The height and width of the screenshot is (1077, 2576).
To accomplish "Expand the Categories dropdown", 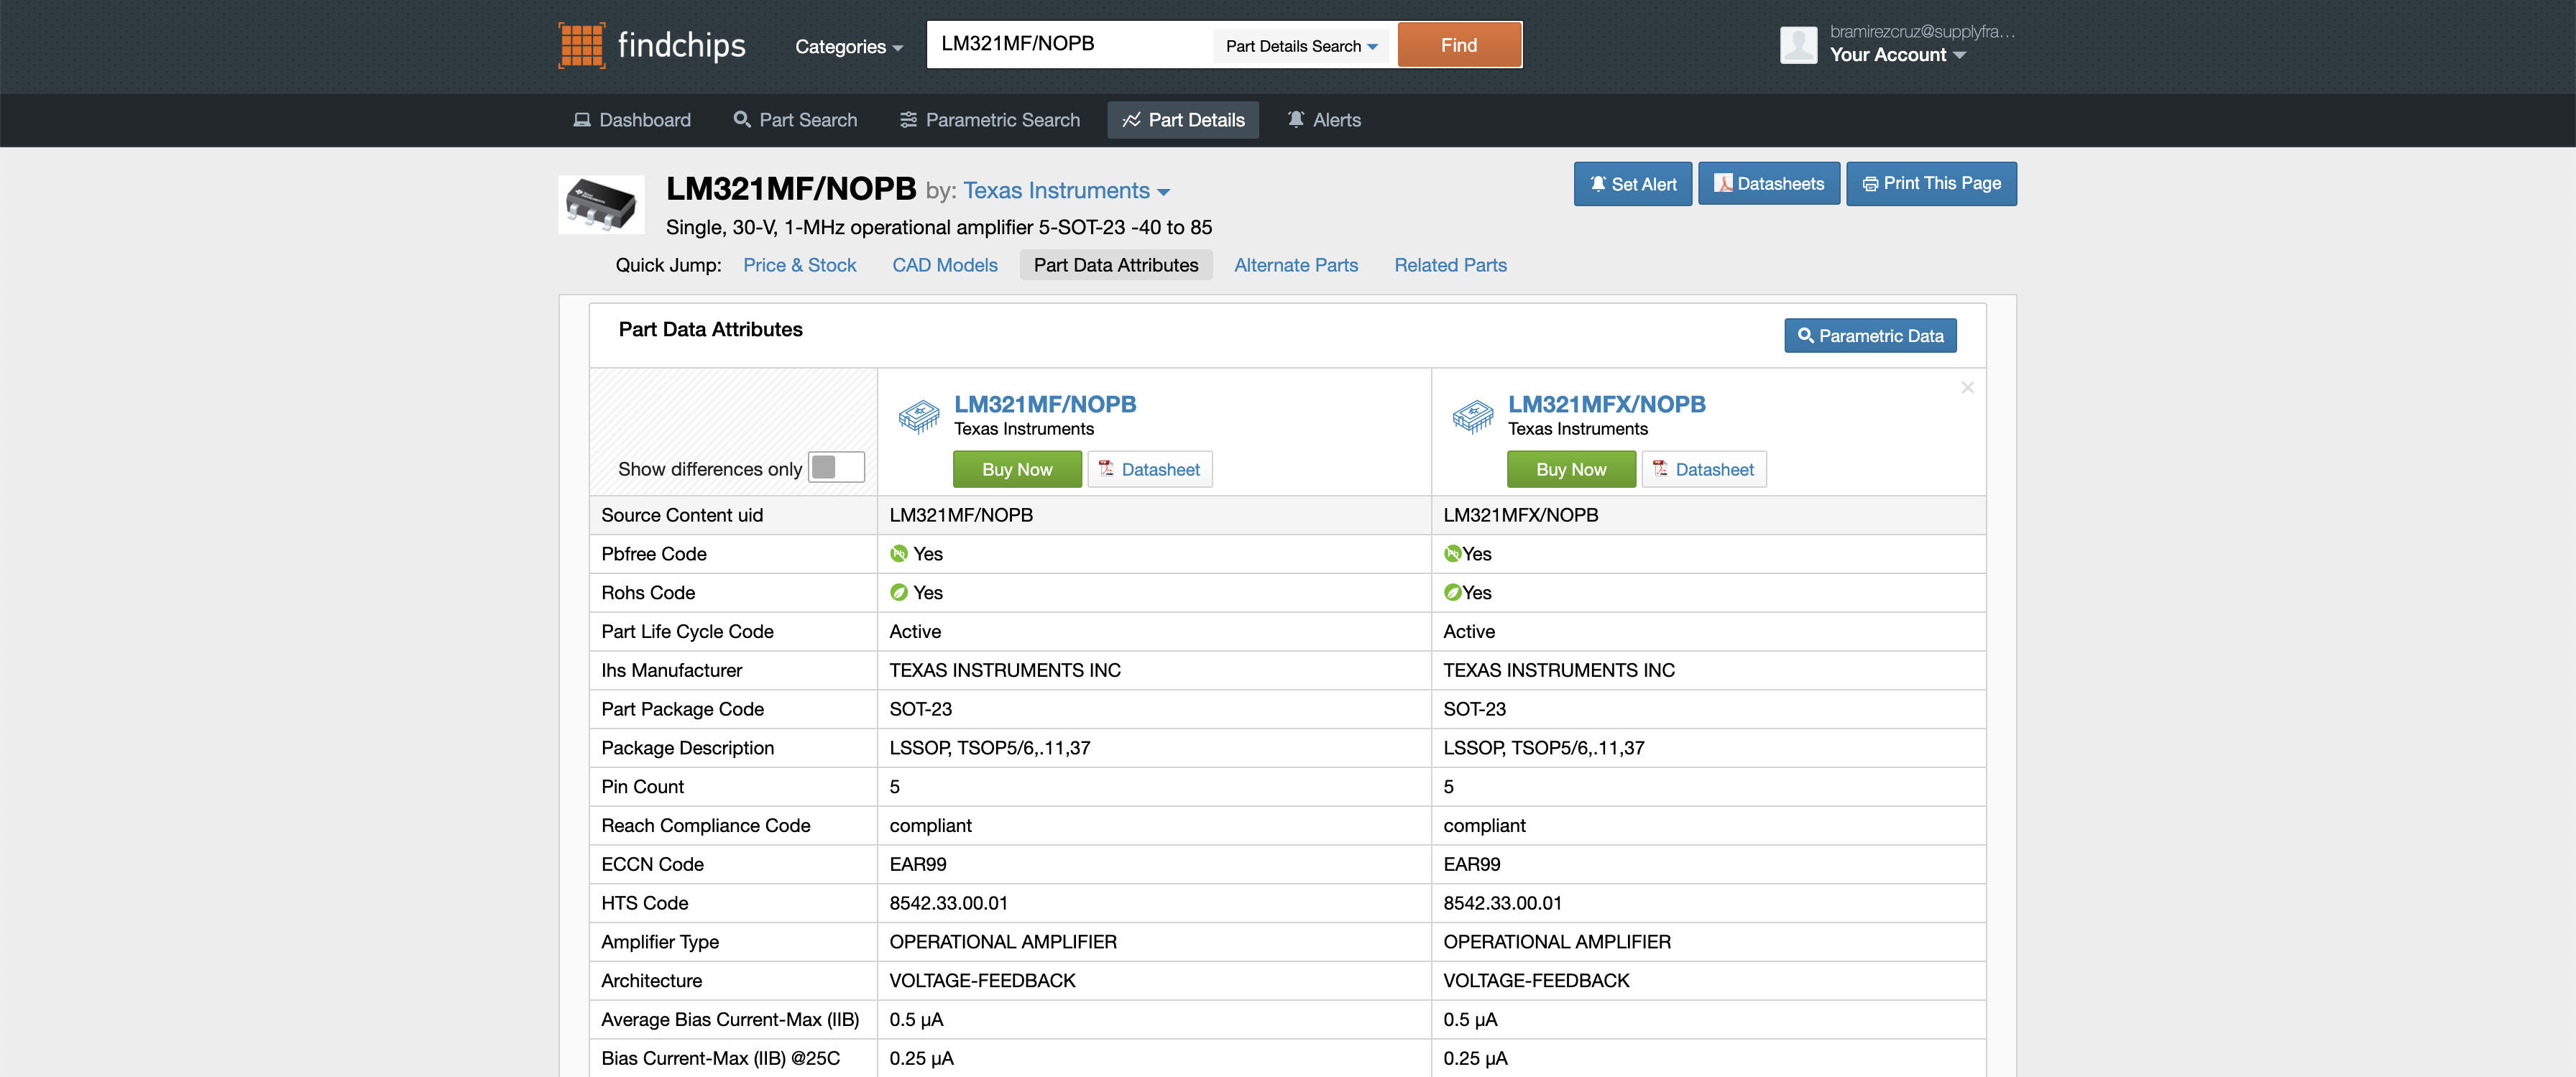I will 849,47.
